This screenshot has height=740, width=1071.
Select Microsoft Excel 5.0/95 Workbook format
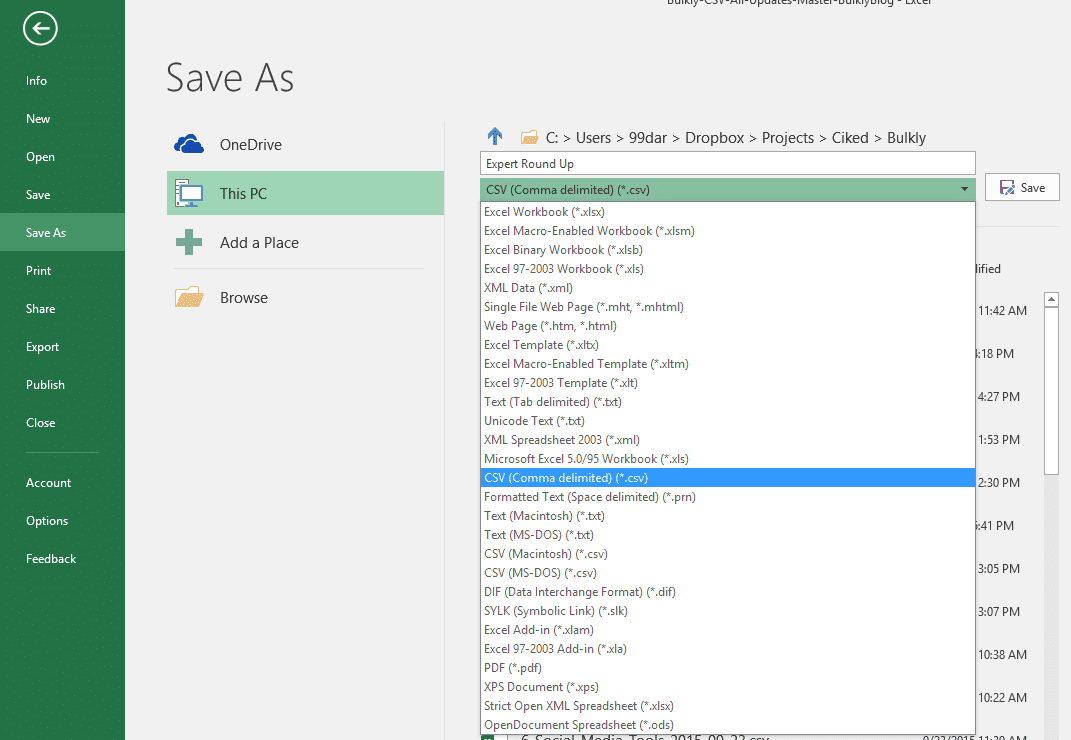click(728, 459)
